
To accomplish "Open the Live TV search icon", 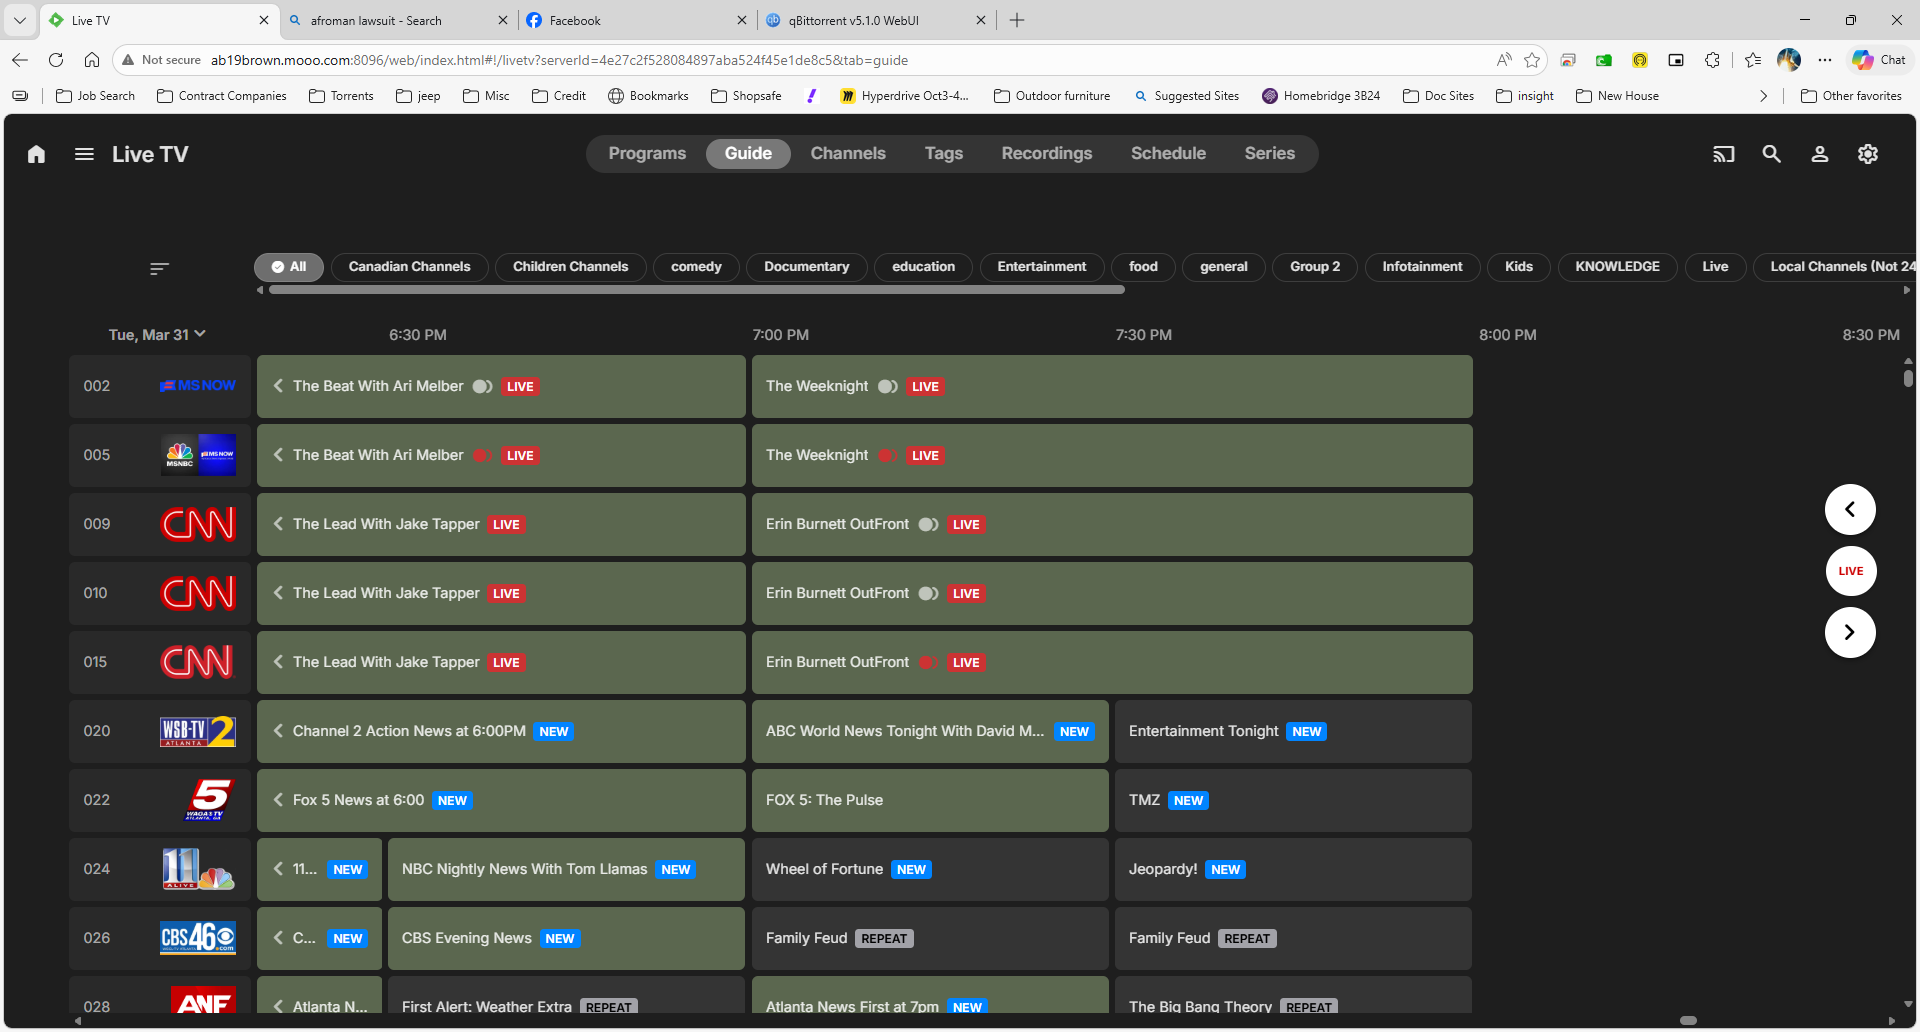I will point(1771,154).
